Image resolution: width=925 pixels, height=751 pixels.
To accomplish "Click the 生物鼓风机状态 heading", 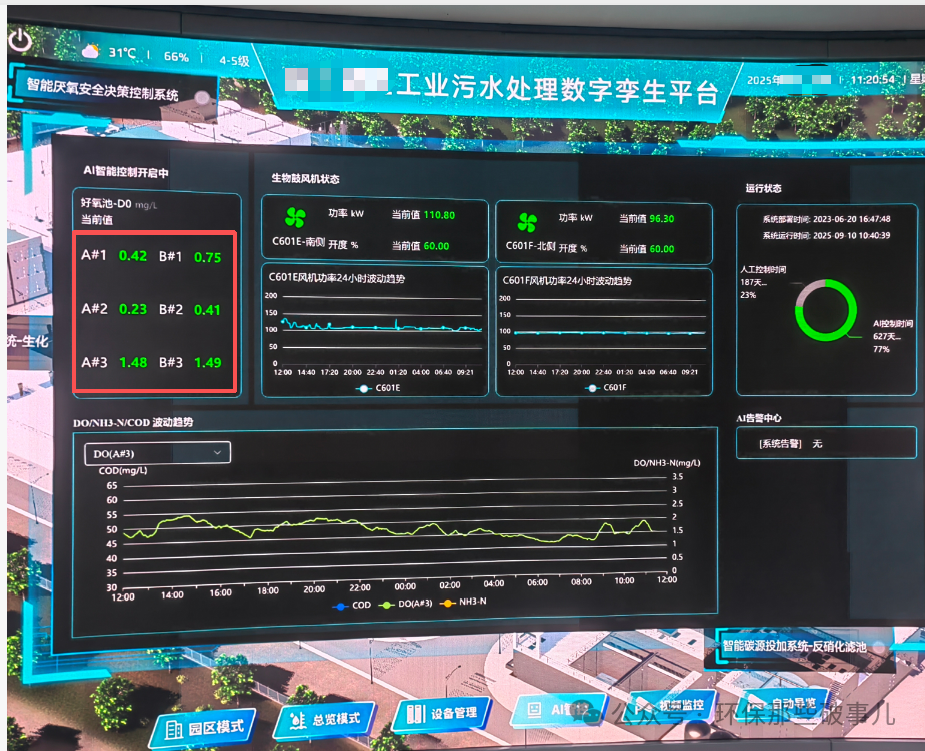I will tap(305, 178).
